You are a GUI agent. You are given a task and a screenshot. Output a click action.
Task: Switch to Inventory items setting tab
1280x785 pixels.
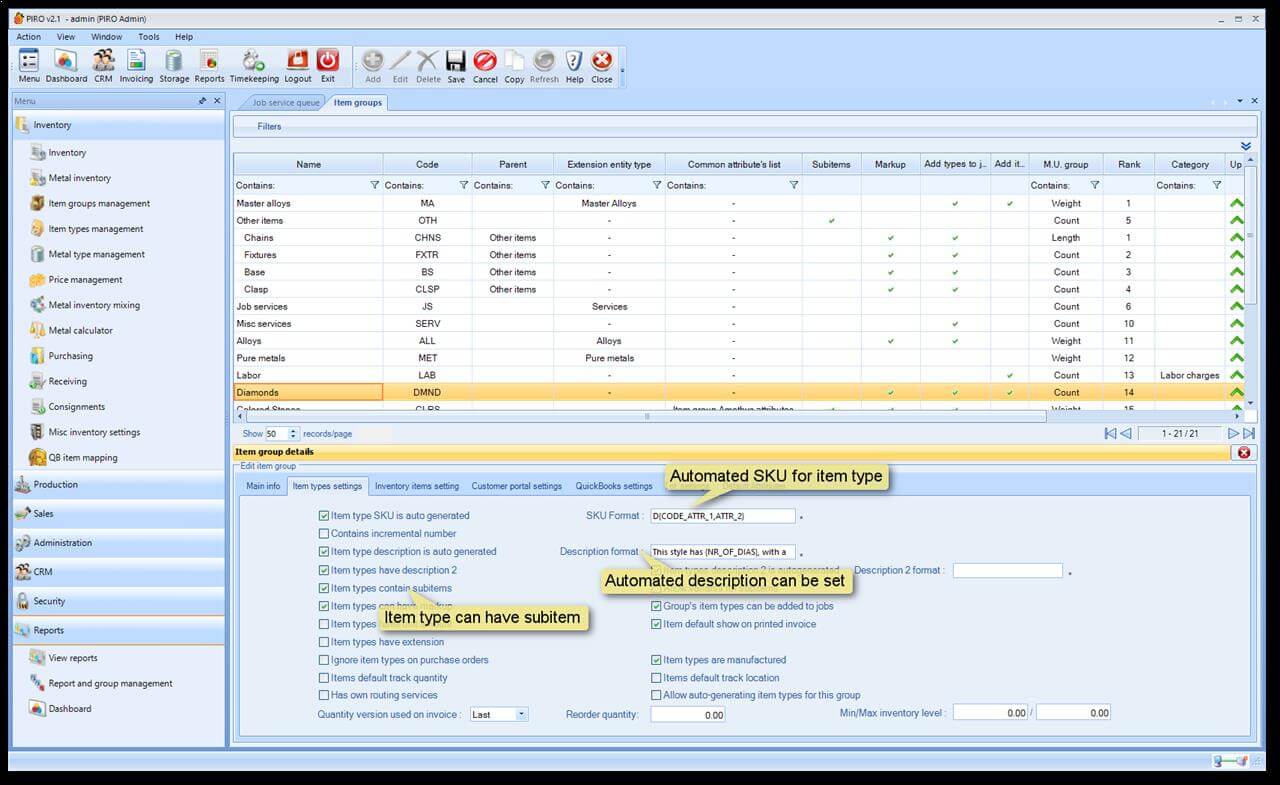point(417,486)
